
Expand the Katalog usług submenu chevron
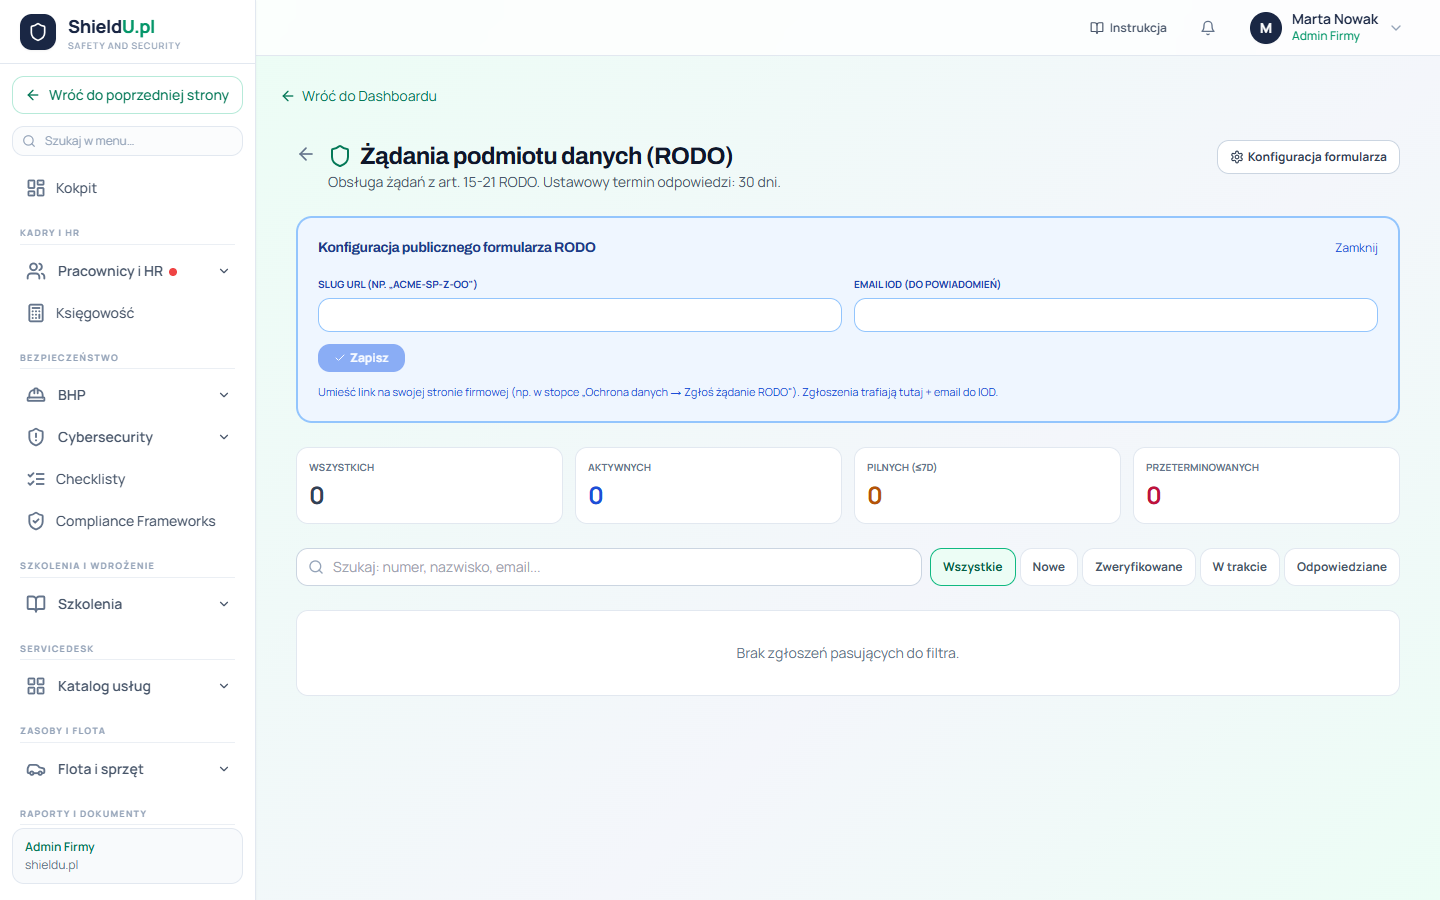(x=224, y=686)
